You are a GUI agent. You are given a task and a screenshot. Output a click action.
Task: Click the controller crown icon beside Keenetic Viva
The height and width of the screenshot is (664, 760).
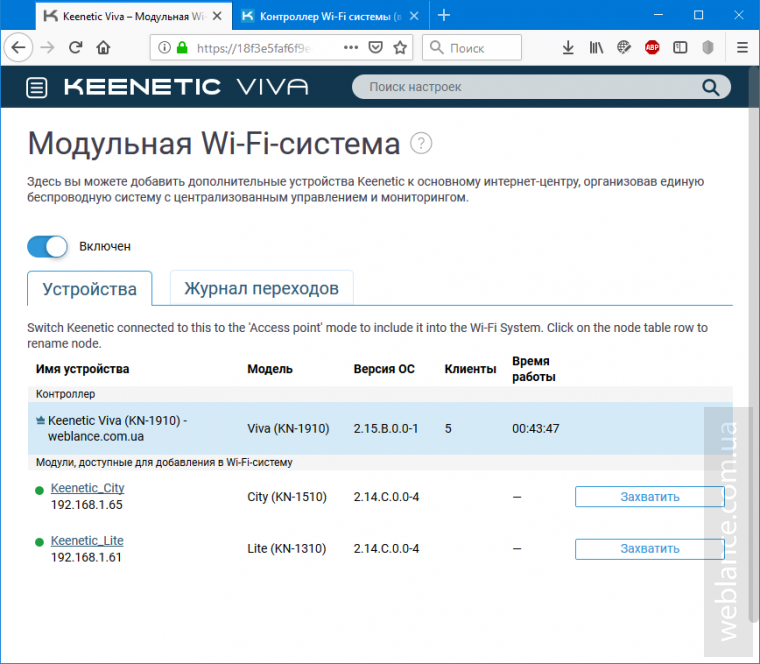click(41, 420)
